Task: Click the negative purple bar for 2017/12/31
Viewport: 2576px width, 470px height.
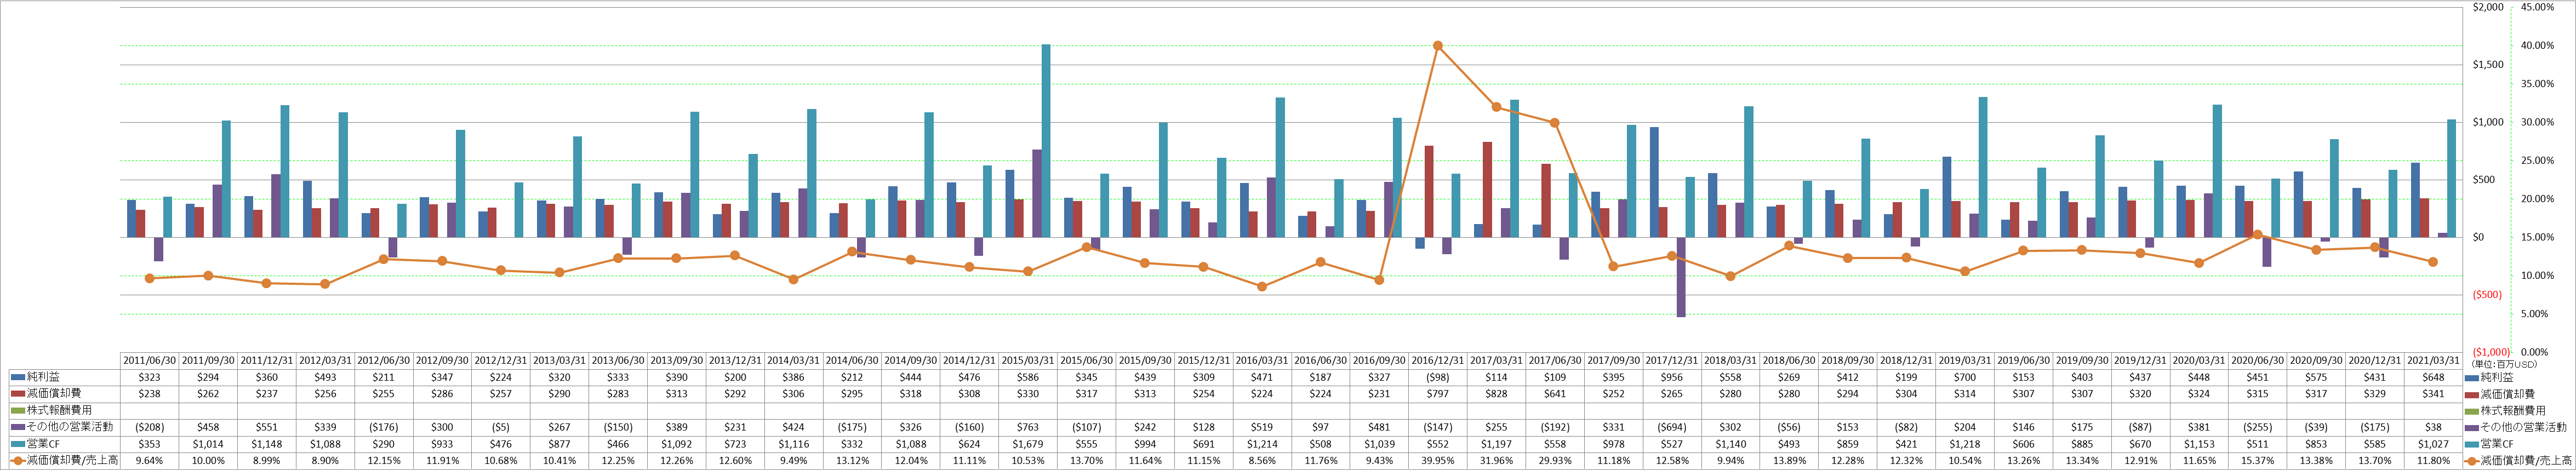Action: (1681, 277)
